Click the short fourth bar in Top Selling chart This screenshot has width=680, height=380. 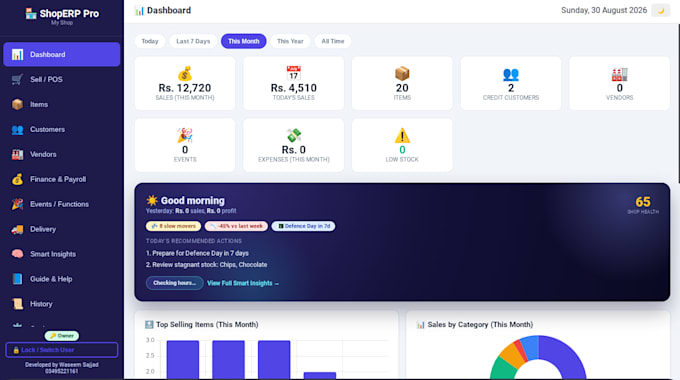click(x=320, y=375)
